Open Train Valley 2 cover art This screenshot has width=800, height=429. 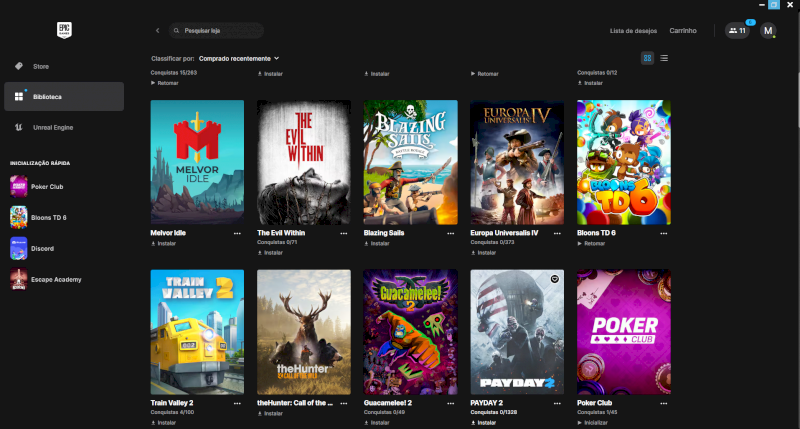[197, 332]
